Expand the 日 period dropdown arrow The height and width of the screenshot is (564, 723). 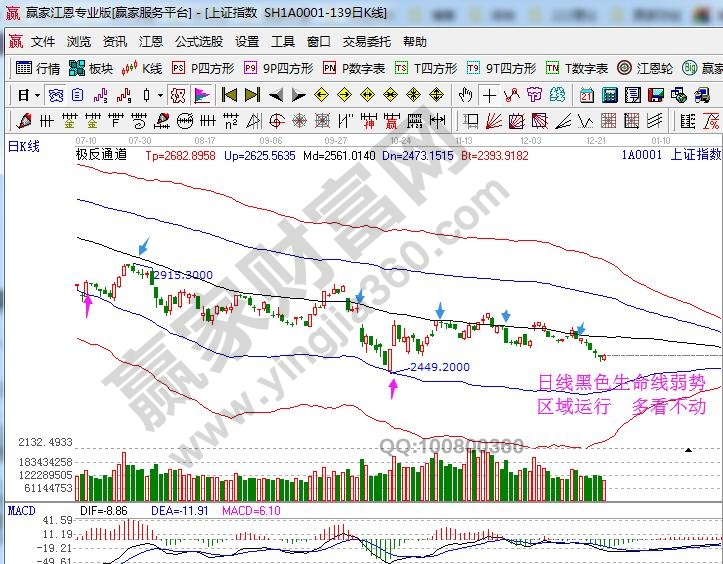[x=37, y=96]
